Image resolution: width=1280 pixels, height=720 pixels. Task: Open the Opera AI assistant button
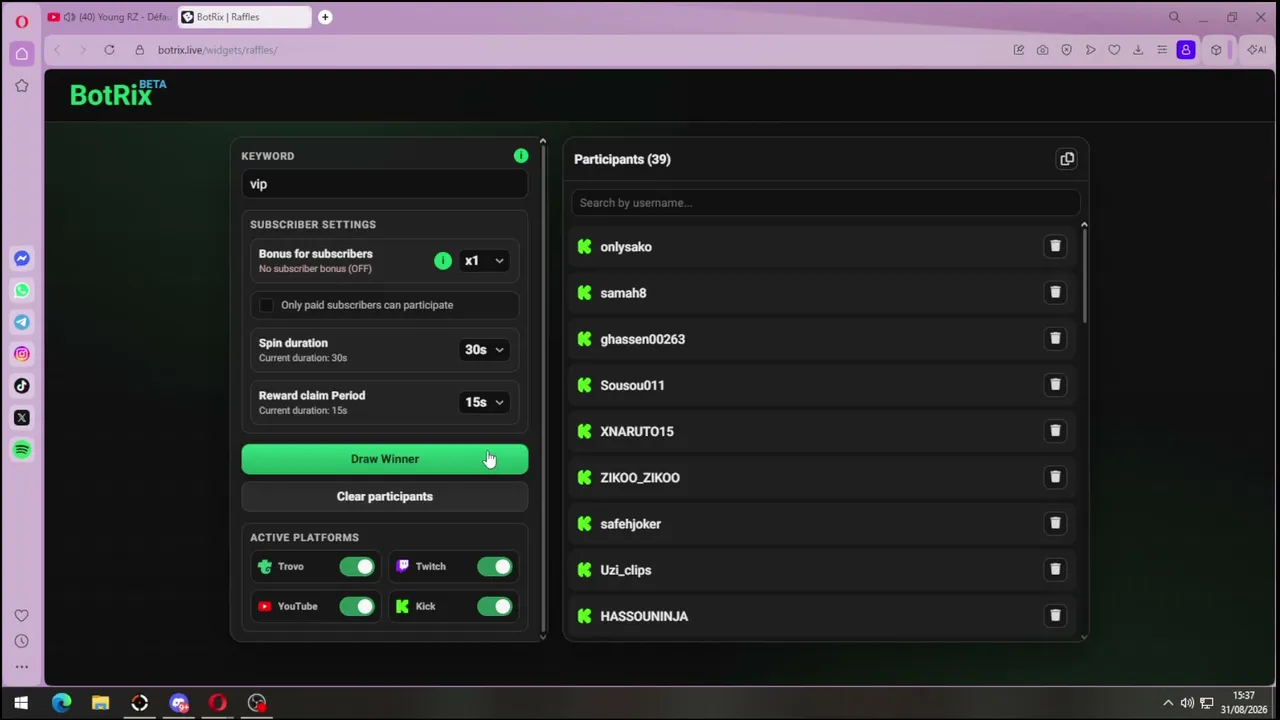[1257, 50]
